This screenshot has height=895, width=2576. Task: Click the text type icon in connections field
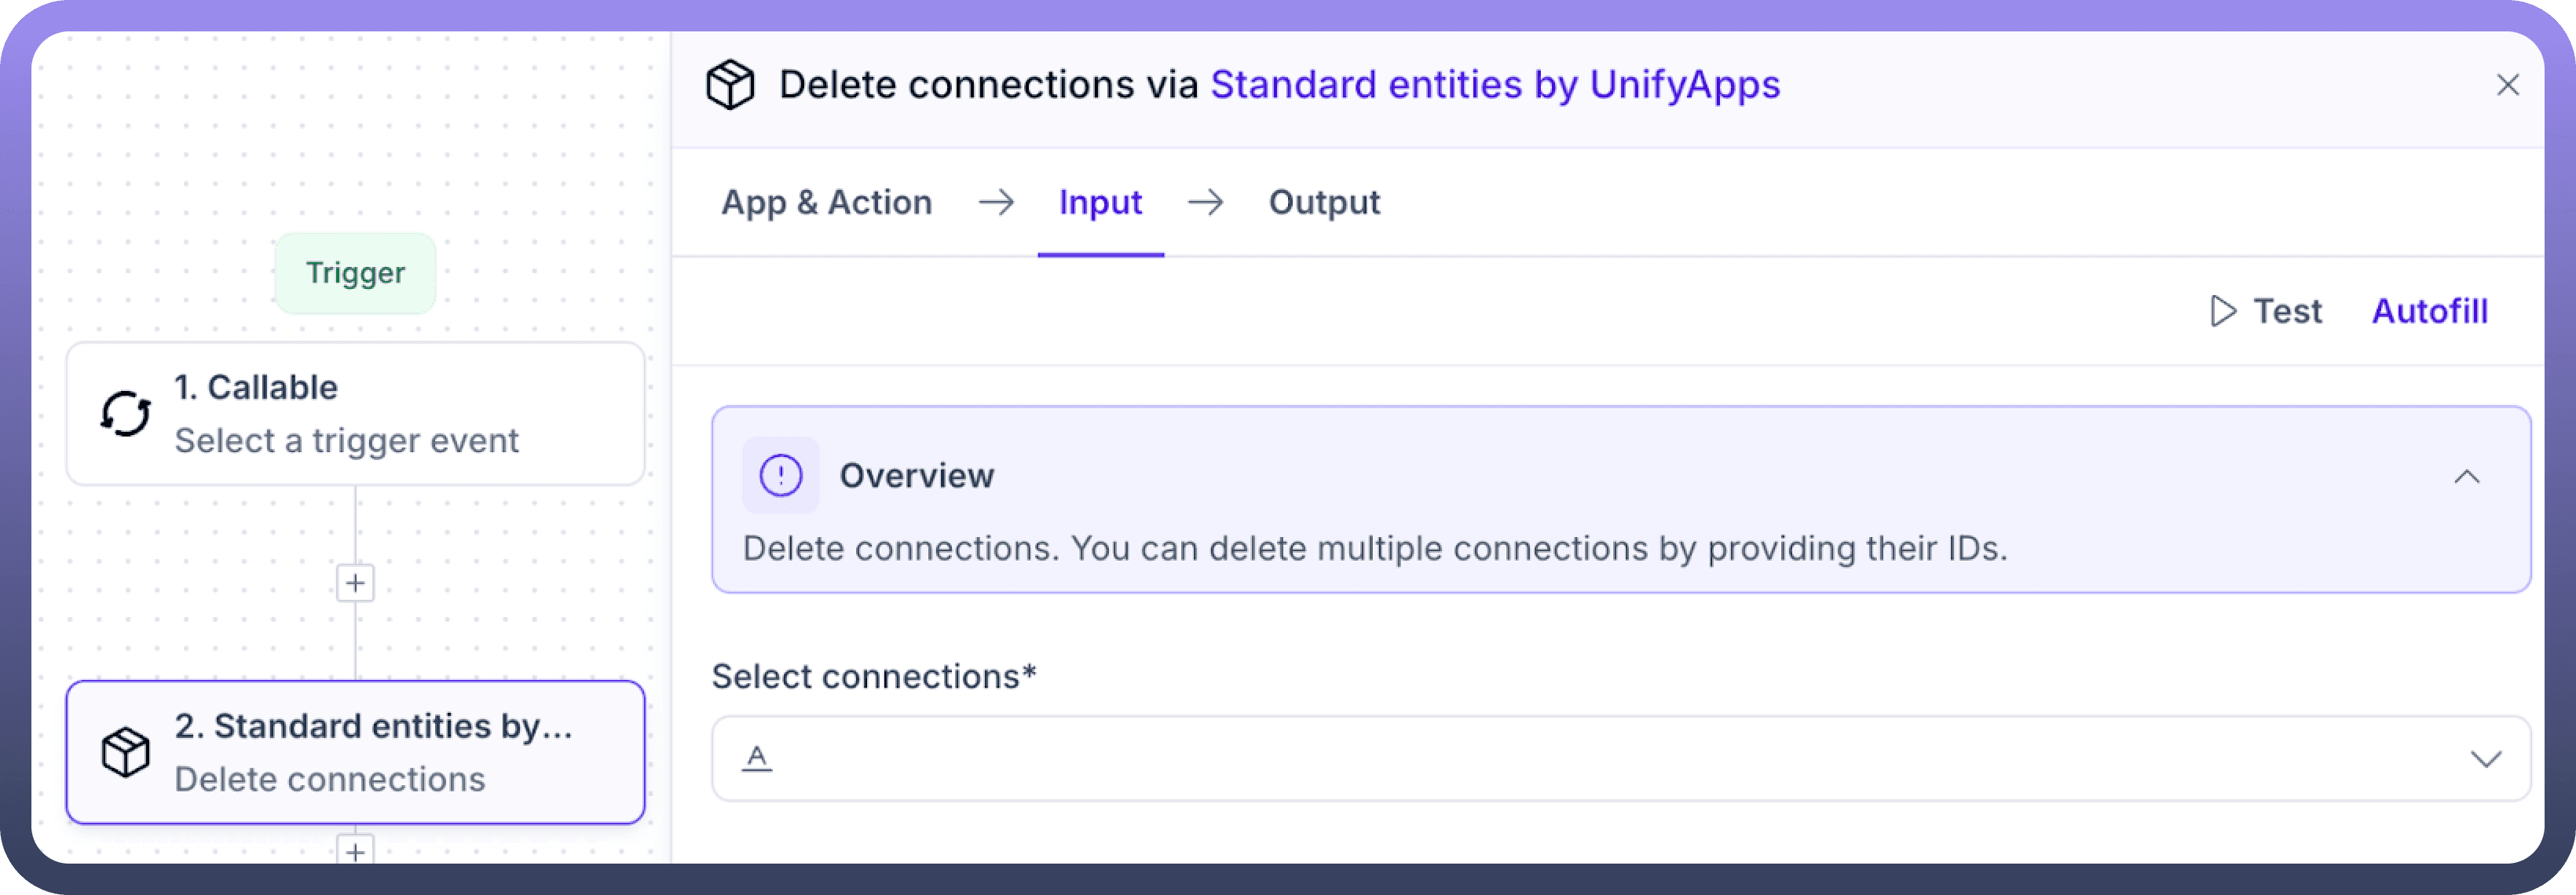(x=757, y=758)
